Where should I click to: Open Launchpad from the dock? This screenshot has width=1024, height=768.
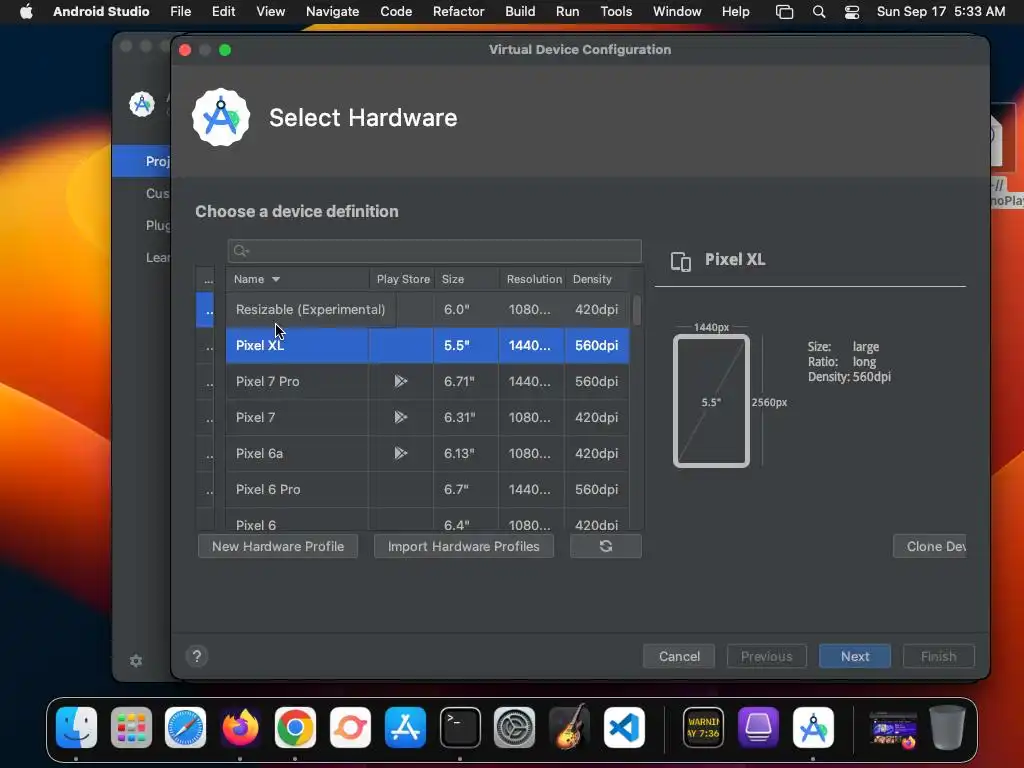click(131, 727)
